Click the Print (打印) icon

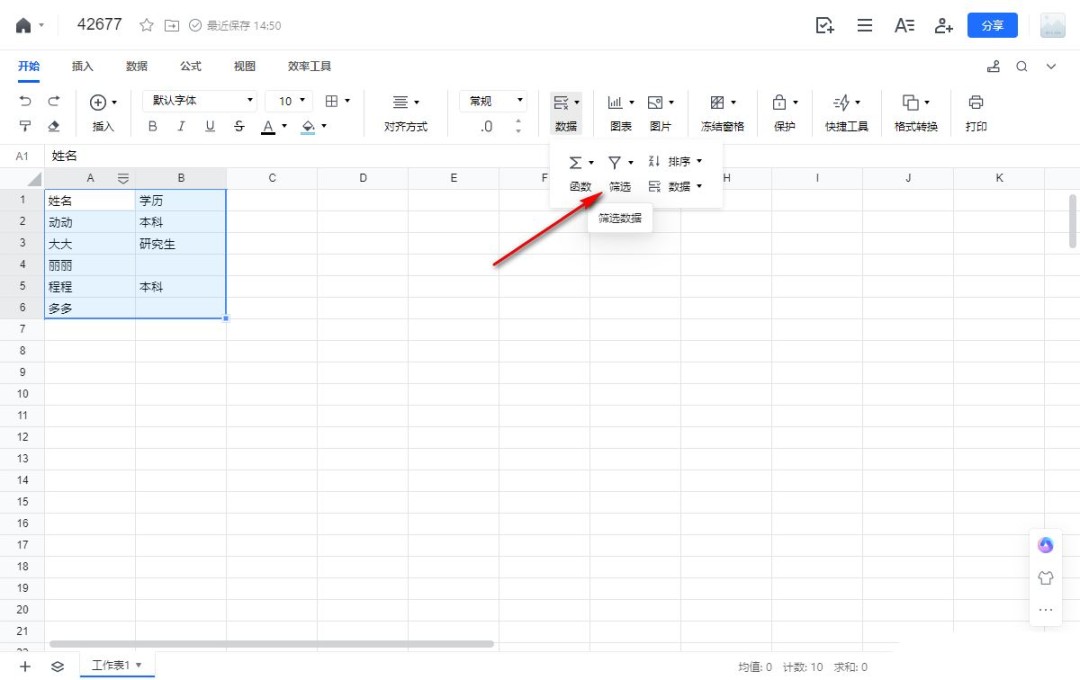coord(976,101)
